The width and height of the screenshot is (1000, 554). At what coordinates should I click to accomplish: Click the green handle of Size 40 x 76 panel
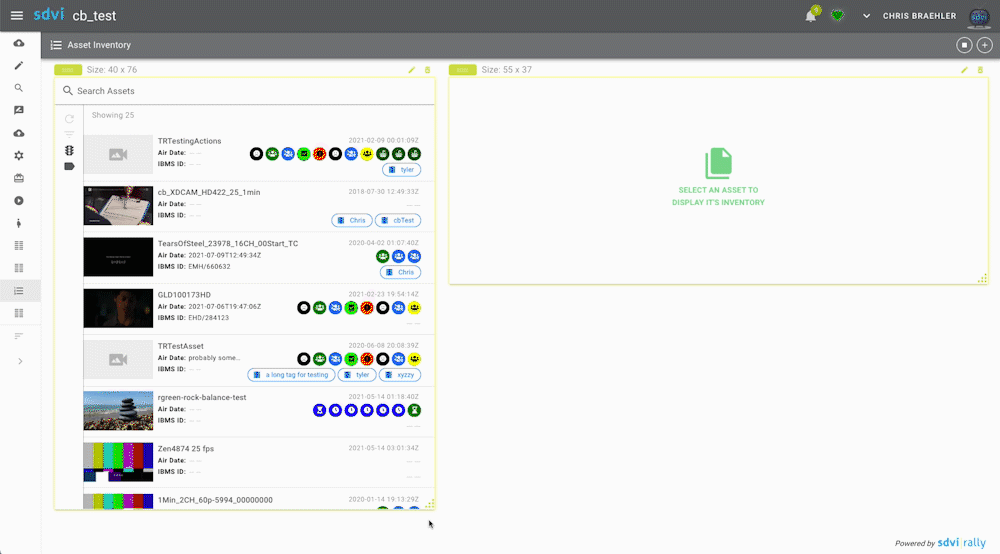click(68, 70)
